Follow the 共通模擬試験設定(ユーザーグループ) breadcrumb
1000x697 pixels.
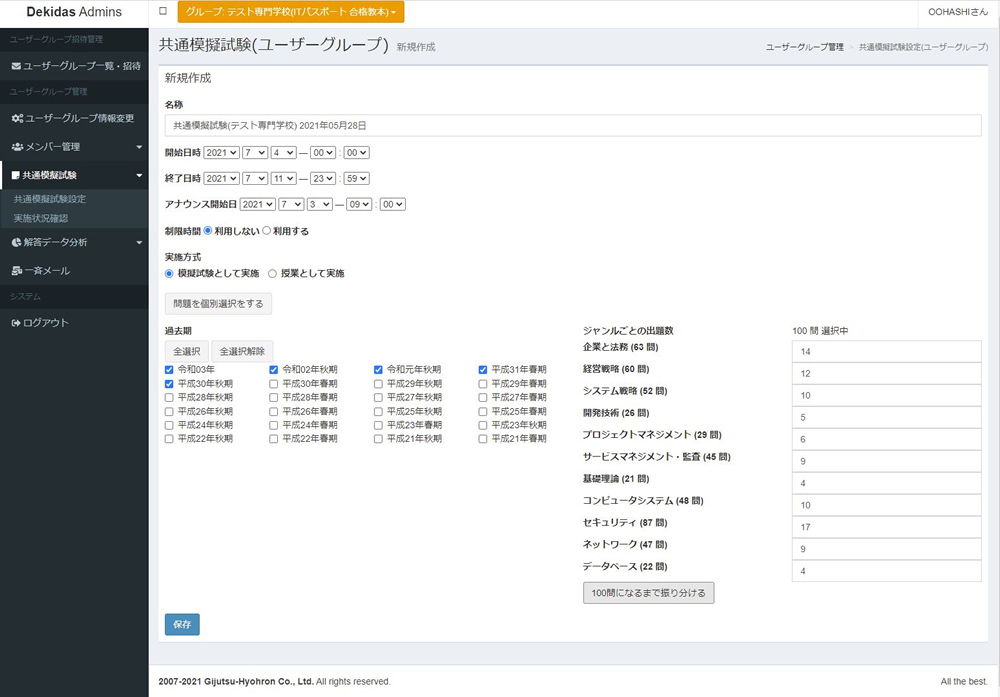pyautogui.click(x=923, y=47)
